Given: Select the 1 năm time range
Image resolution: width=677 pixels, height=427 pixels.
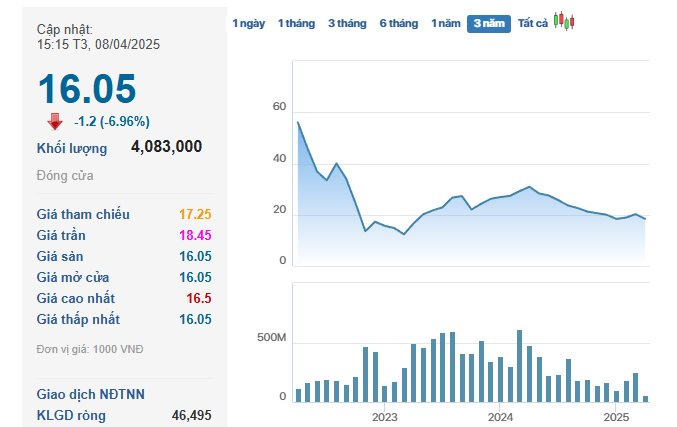Looking at the screenshot, I should (x=446, y=23).
